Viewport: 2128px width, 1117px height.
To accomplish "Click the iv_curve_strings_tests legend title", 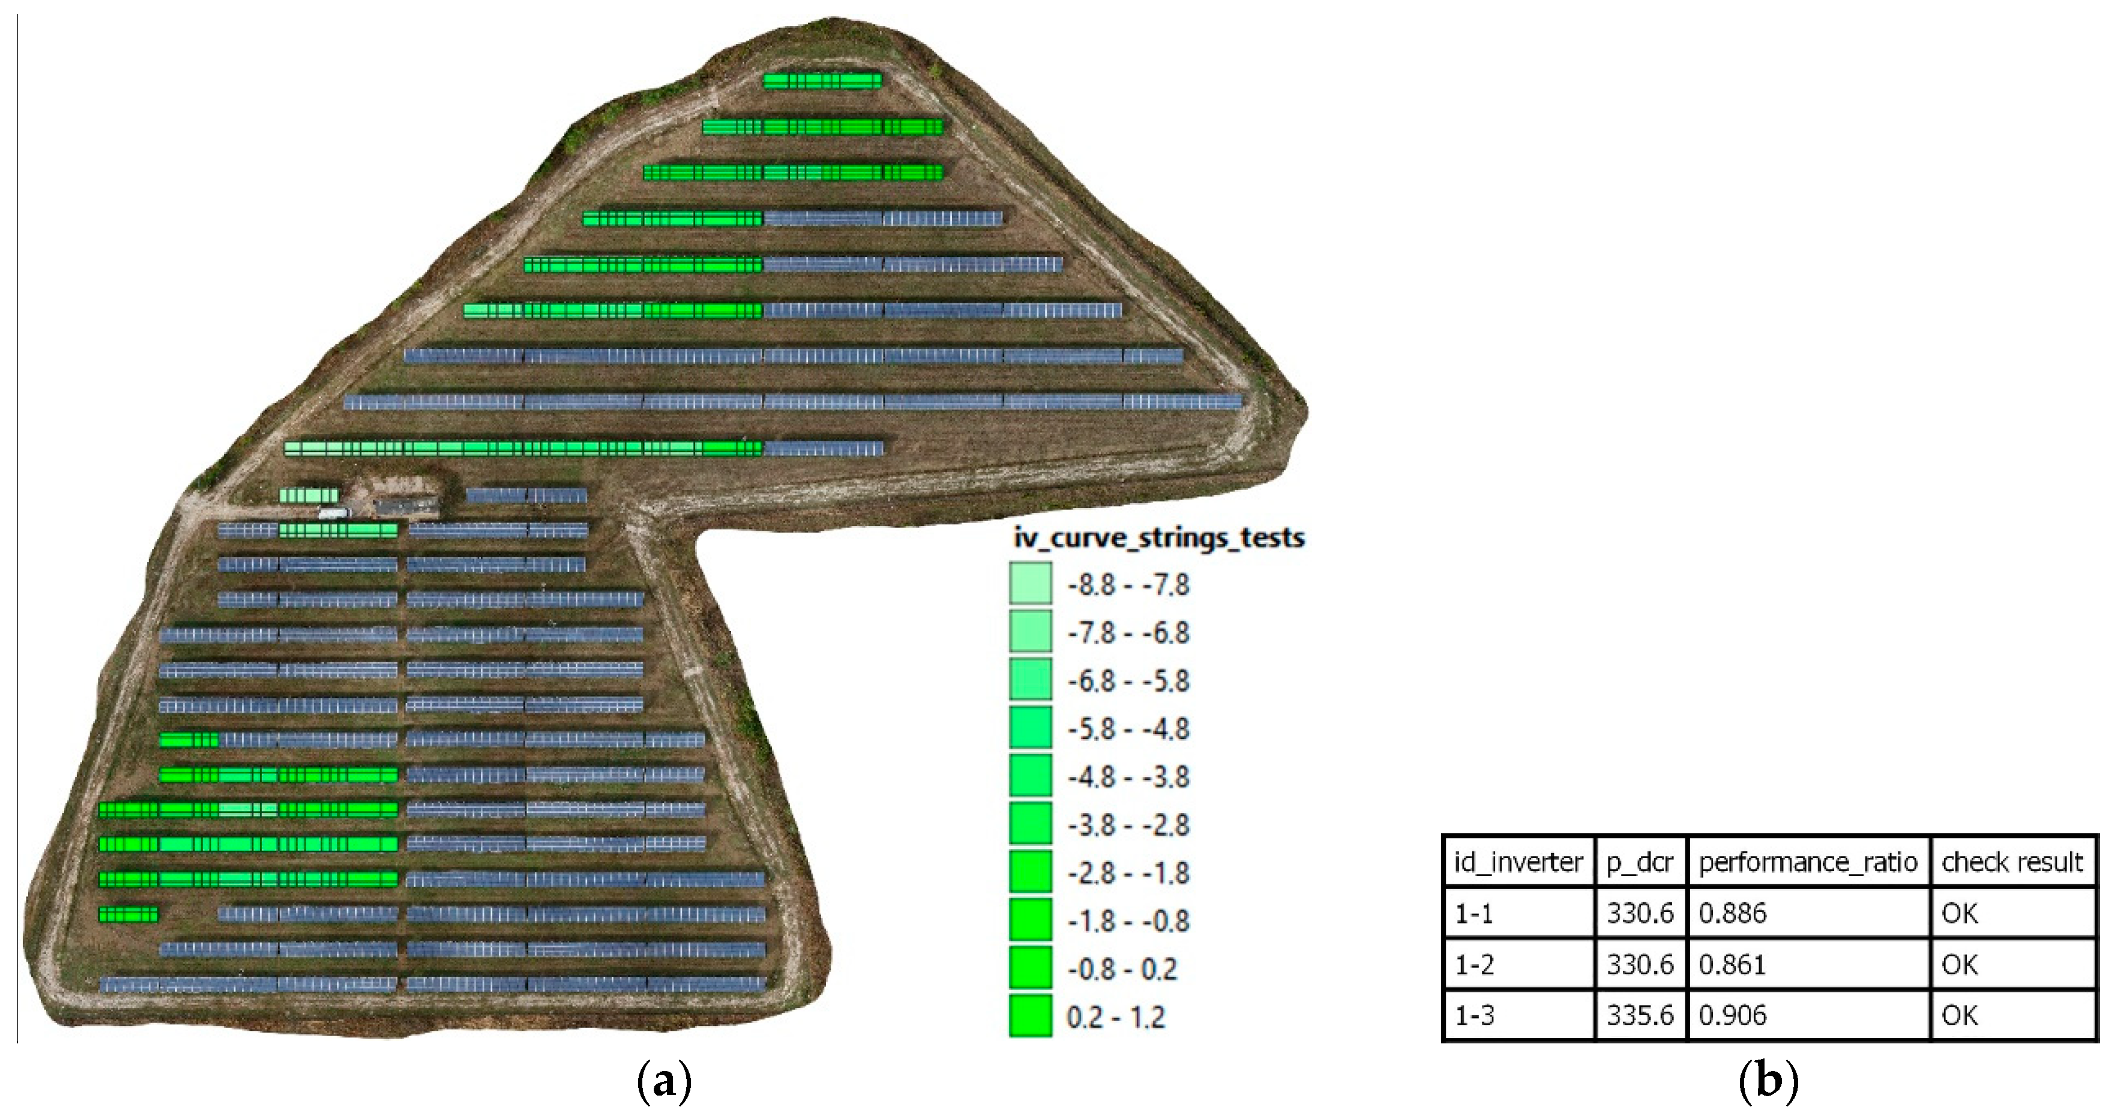I will (1159, 538).
